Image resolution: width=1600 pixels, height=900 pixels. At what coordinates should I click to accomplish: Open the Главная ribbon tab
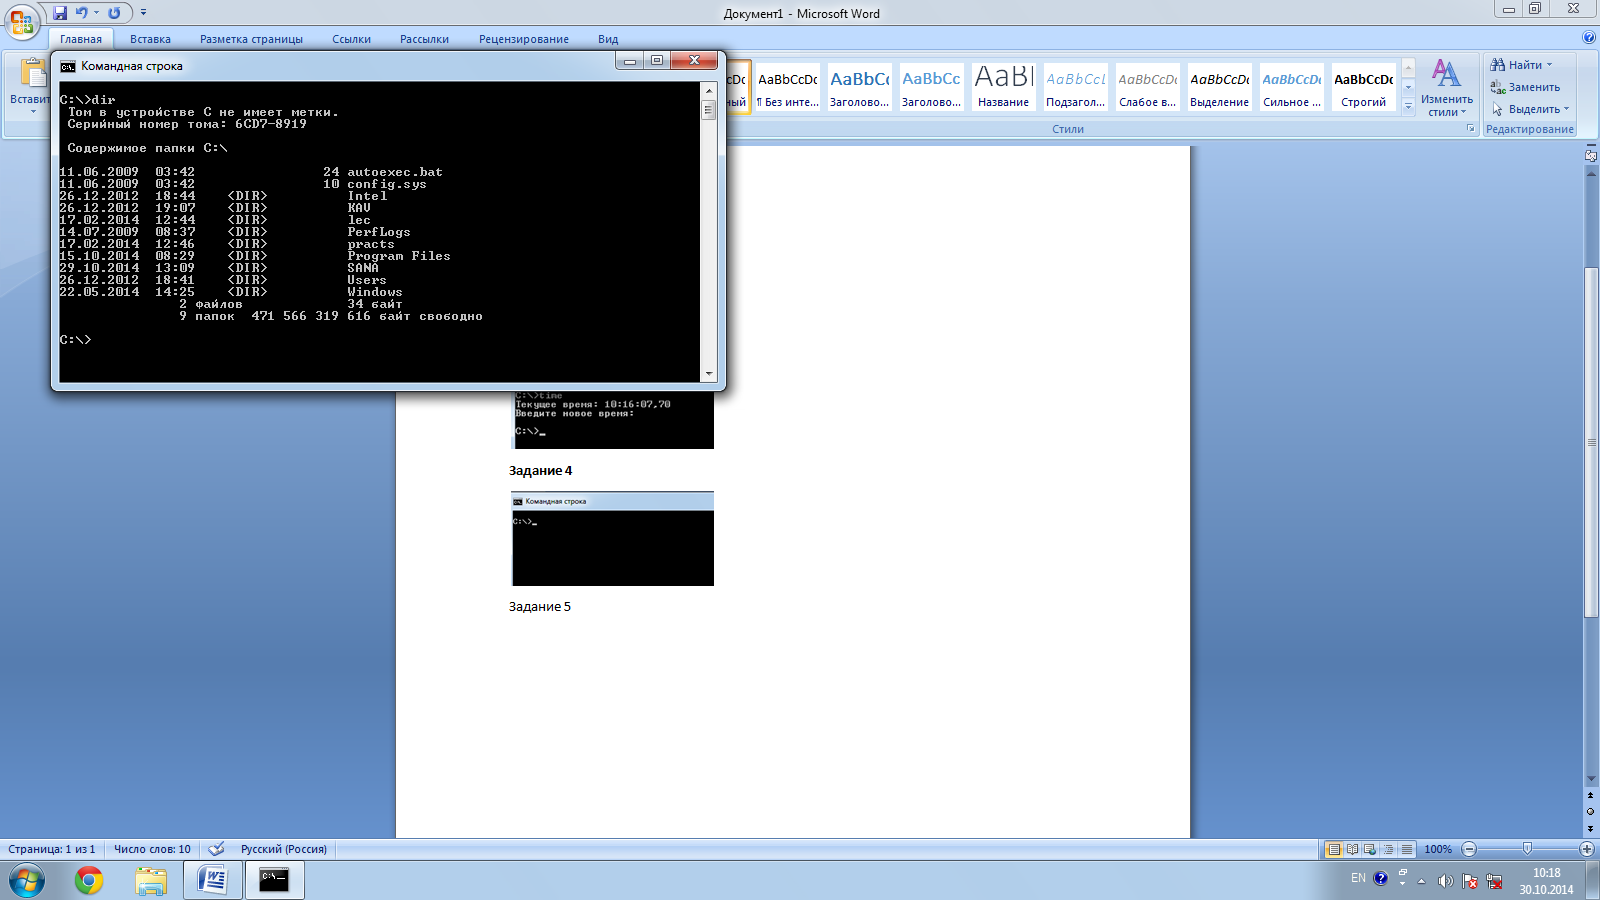(81, 39)
